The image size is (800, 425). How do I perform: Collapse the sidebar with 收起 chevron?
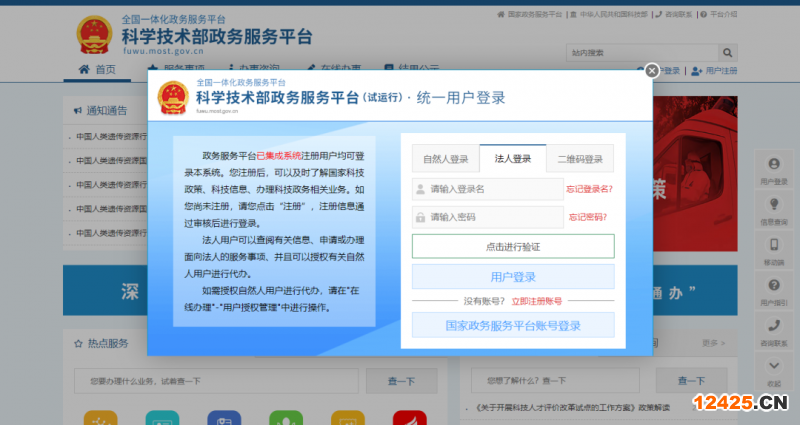click(x=774, y=366)
